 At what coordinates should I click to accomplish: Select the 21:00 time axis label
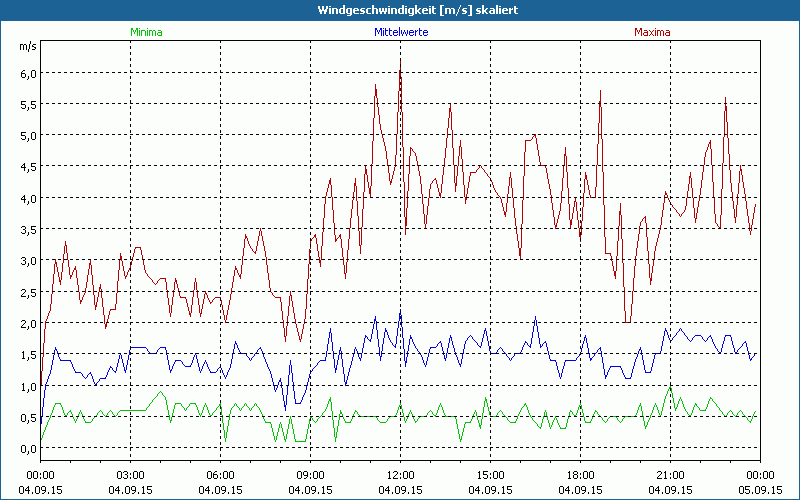670,475
